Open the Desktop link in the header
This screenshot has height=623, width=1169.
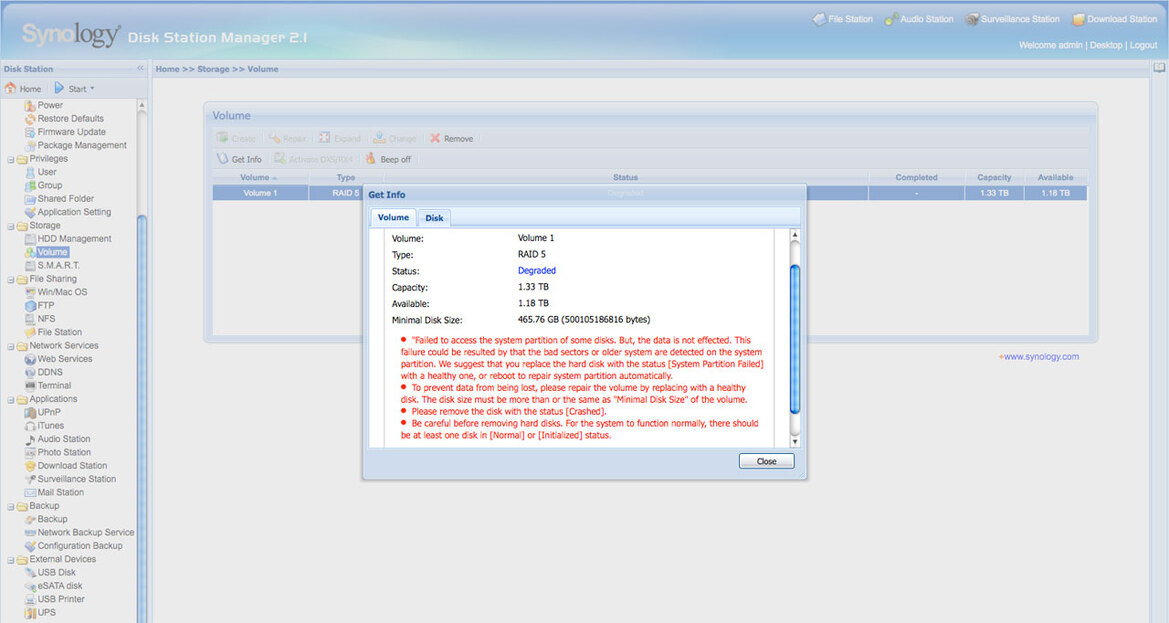(1106, 45)
